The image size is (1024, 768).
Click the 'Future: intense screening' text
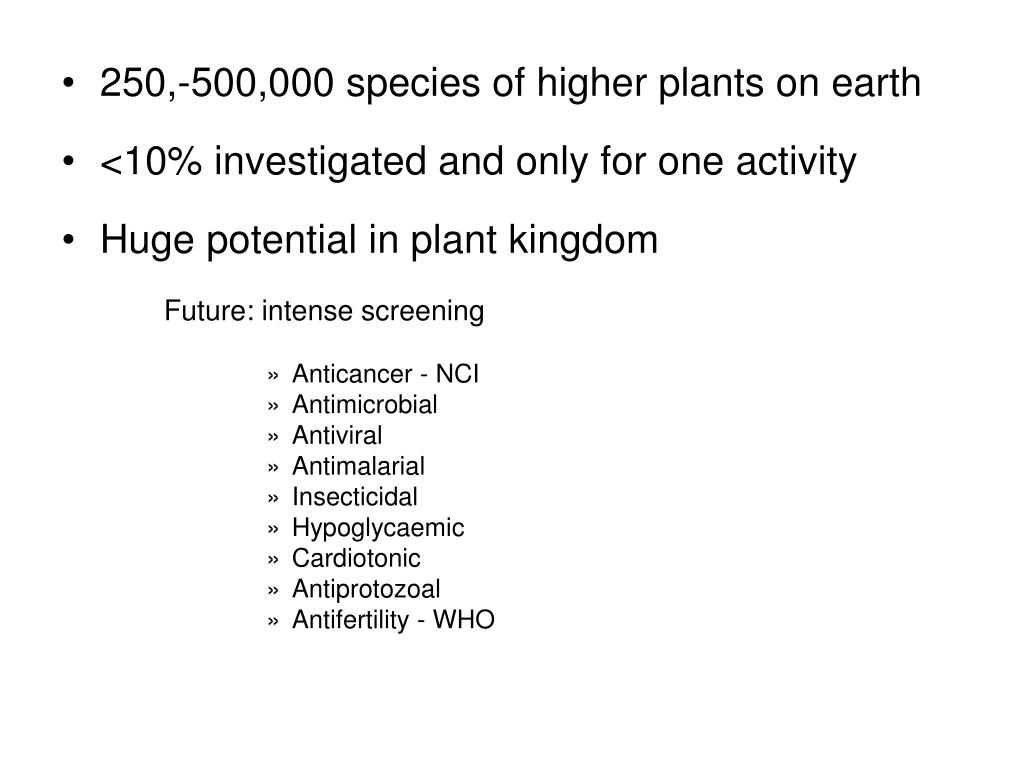324,311
